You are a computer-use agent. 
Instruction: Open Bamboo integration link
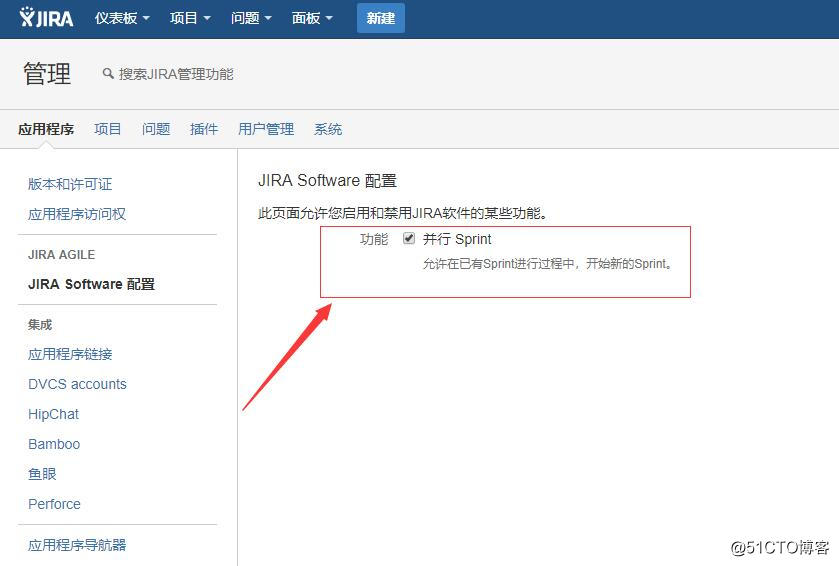54,444
